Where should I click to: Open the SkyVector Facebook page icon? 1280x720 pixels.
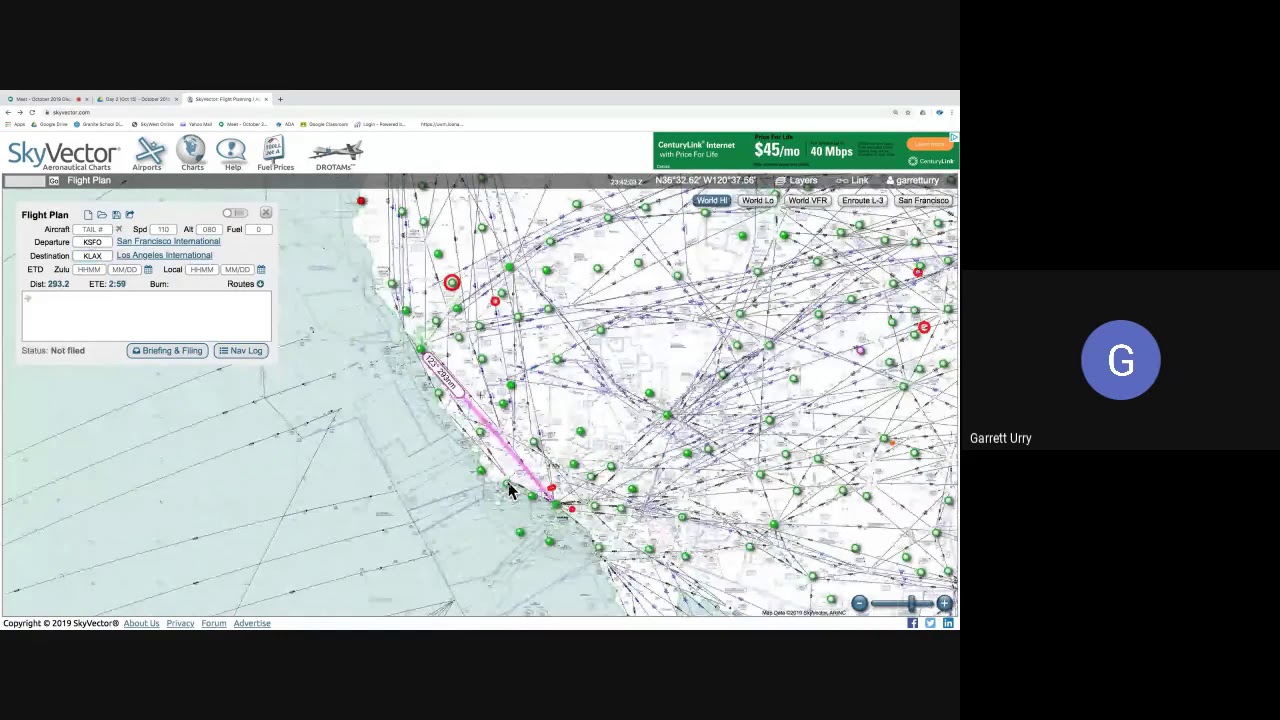tap(912, 623)
